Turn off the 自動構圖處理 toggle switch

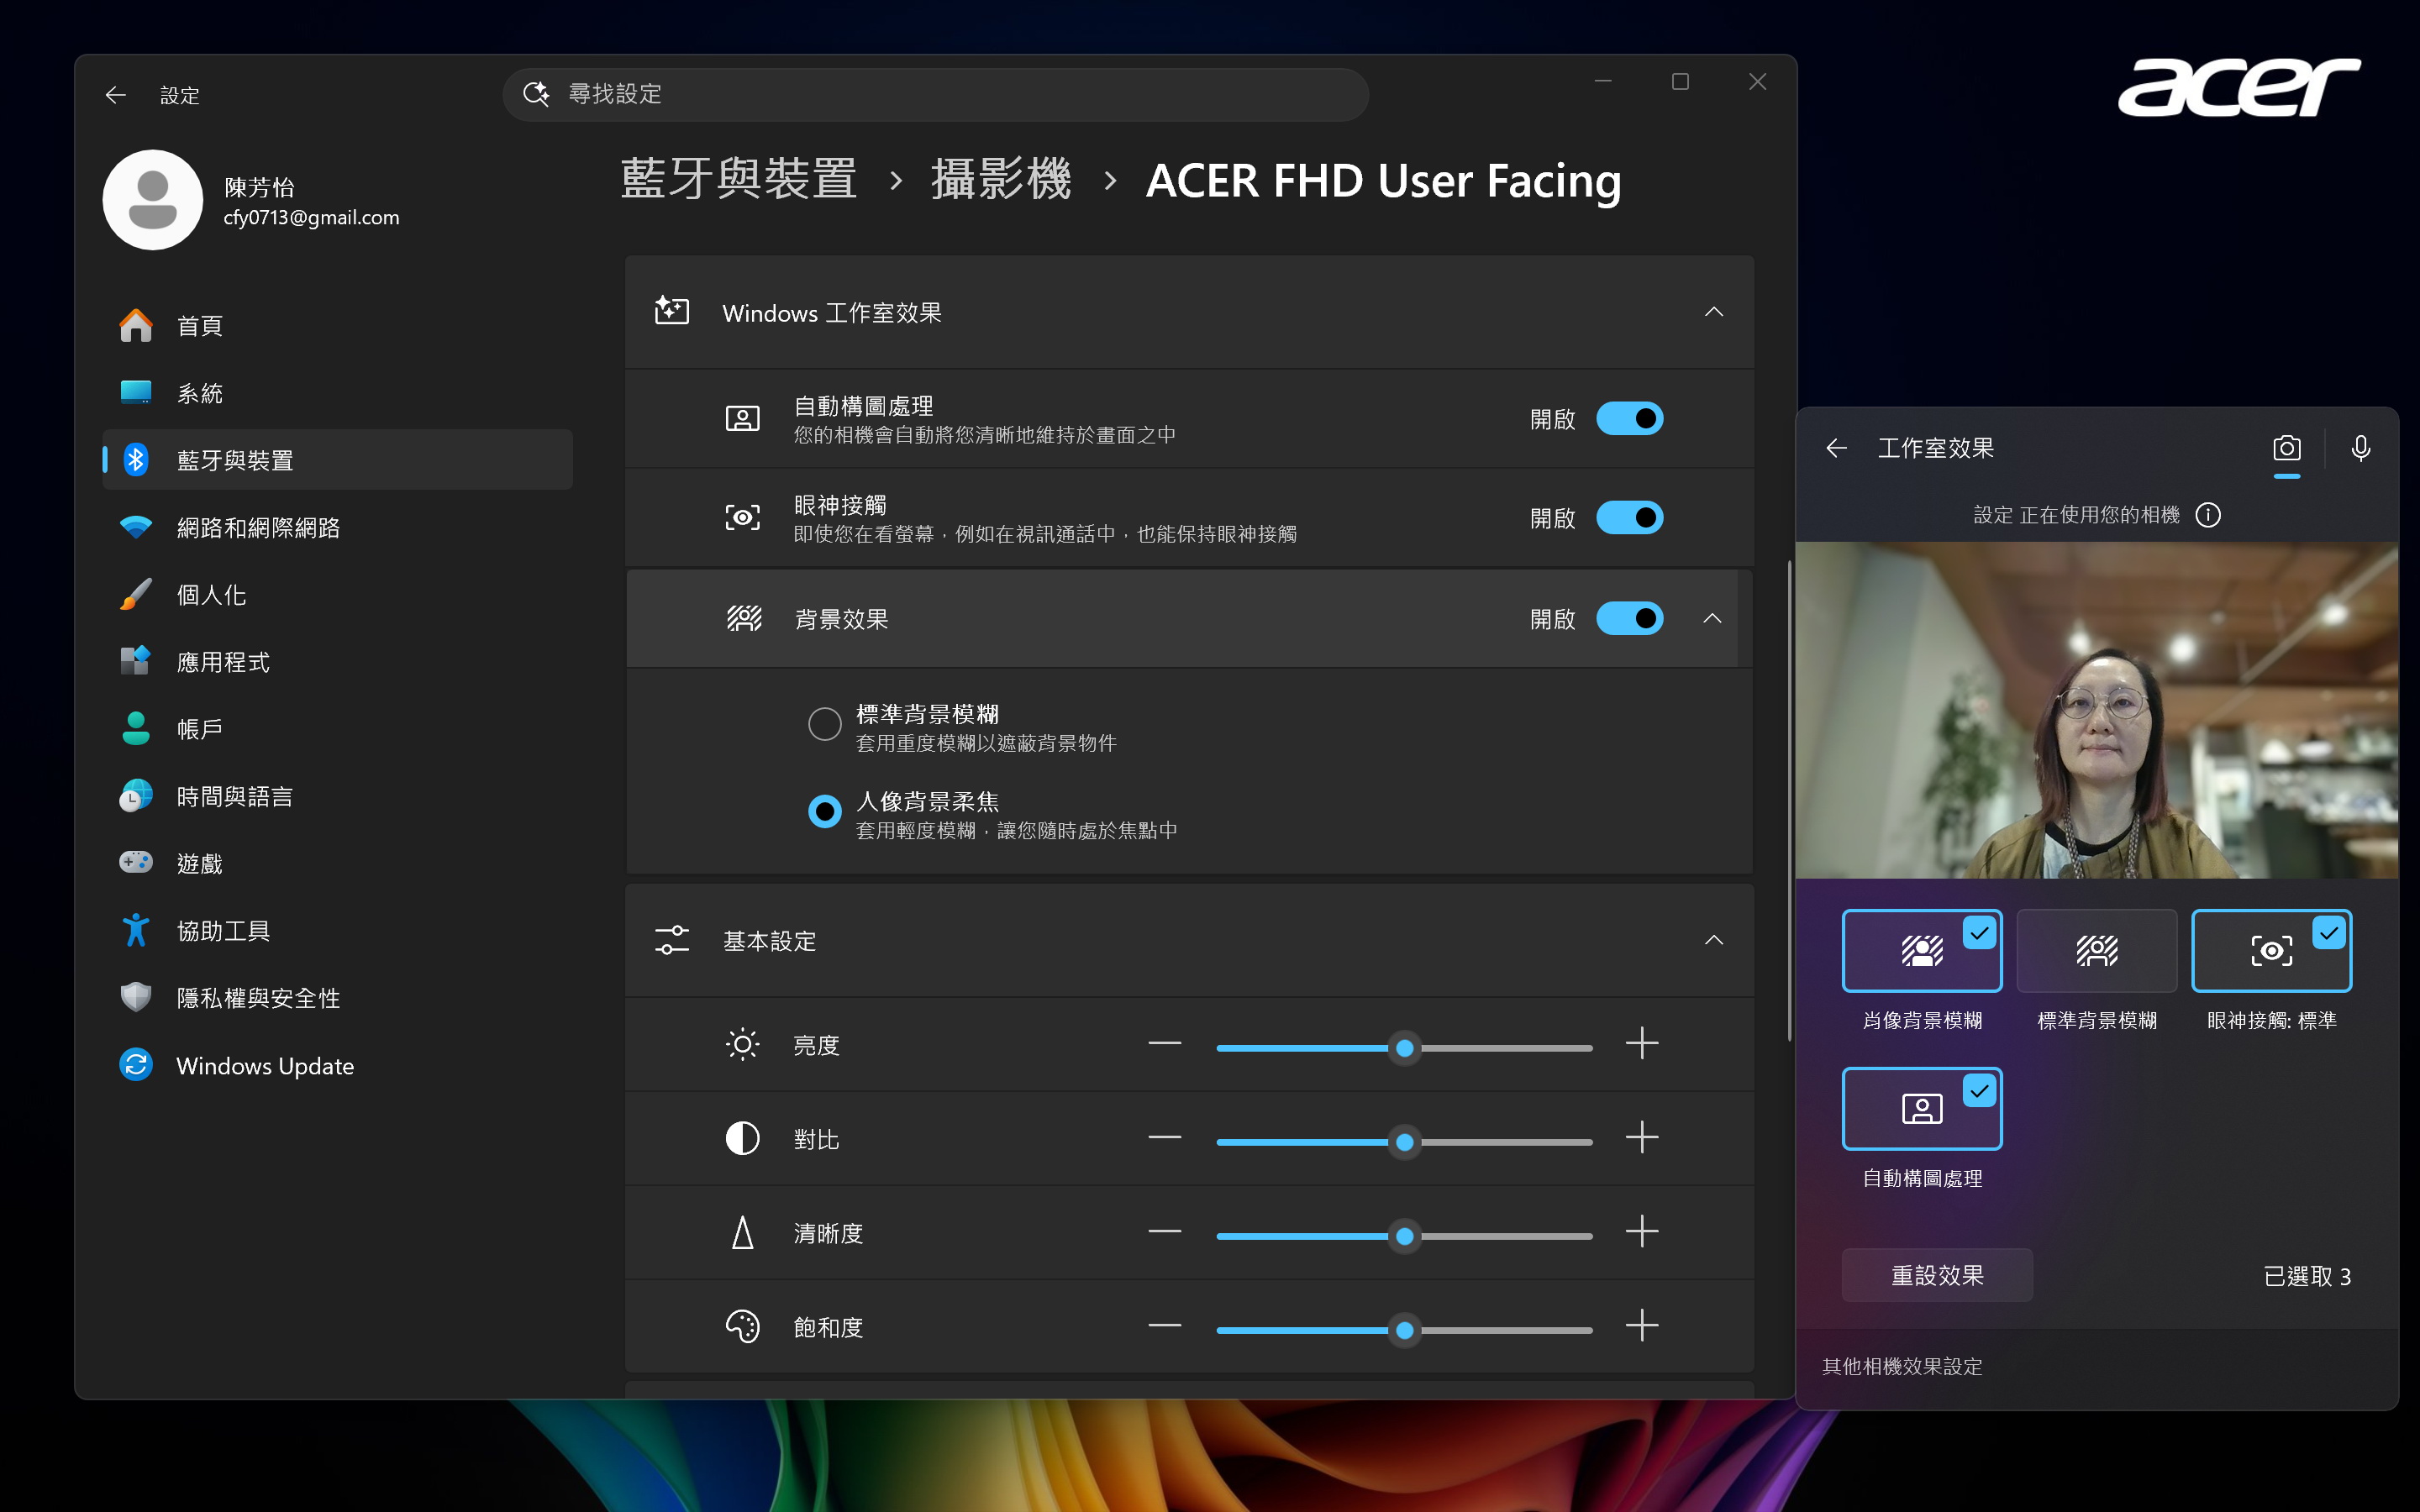pyautogui.click(x=1629, y=419)
